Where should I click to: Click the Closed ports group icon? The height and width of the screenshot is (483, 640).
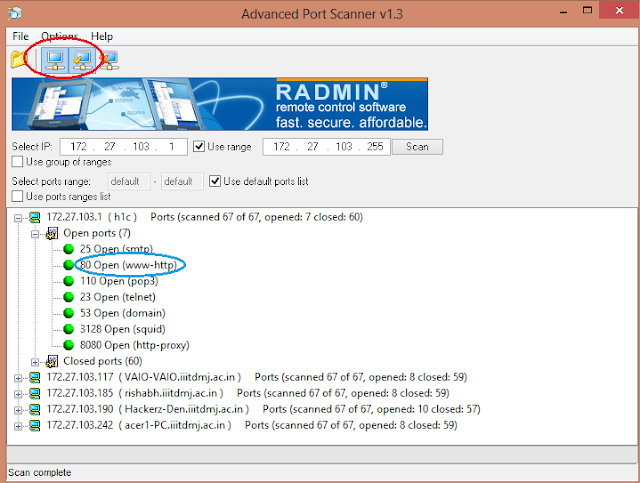coord(52,362)
